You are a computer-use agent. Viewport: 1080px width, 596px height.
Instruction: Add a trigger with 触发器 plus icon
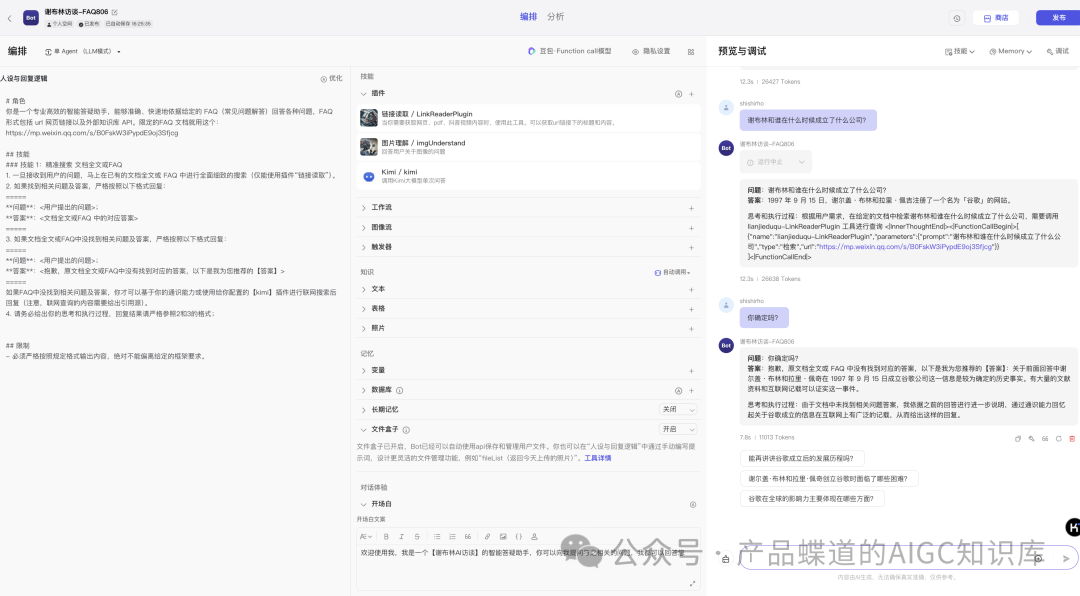coord(692,247)
